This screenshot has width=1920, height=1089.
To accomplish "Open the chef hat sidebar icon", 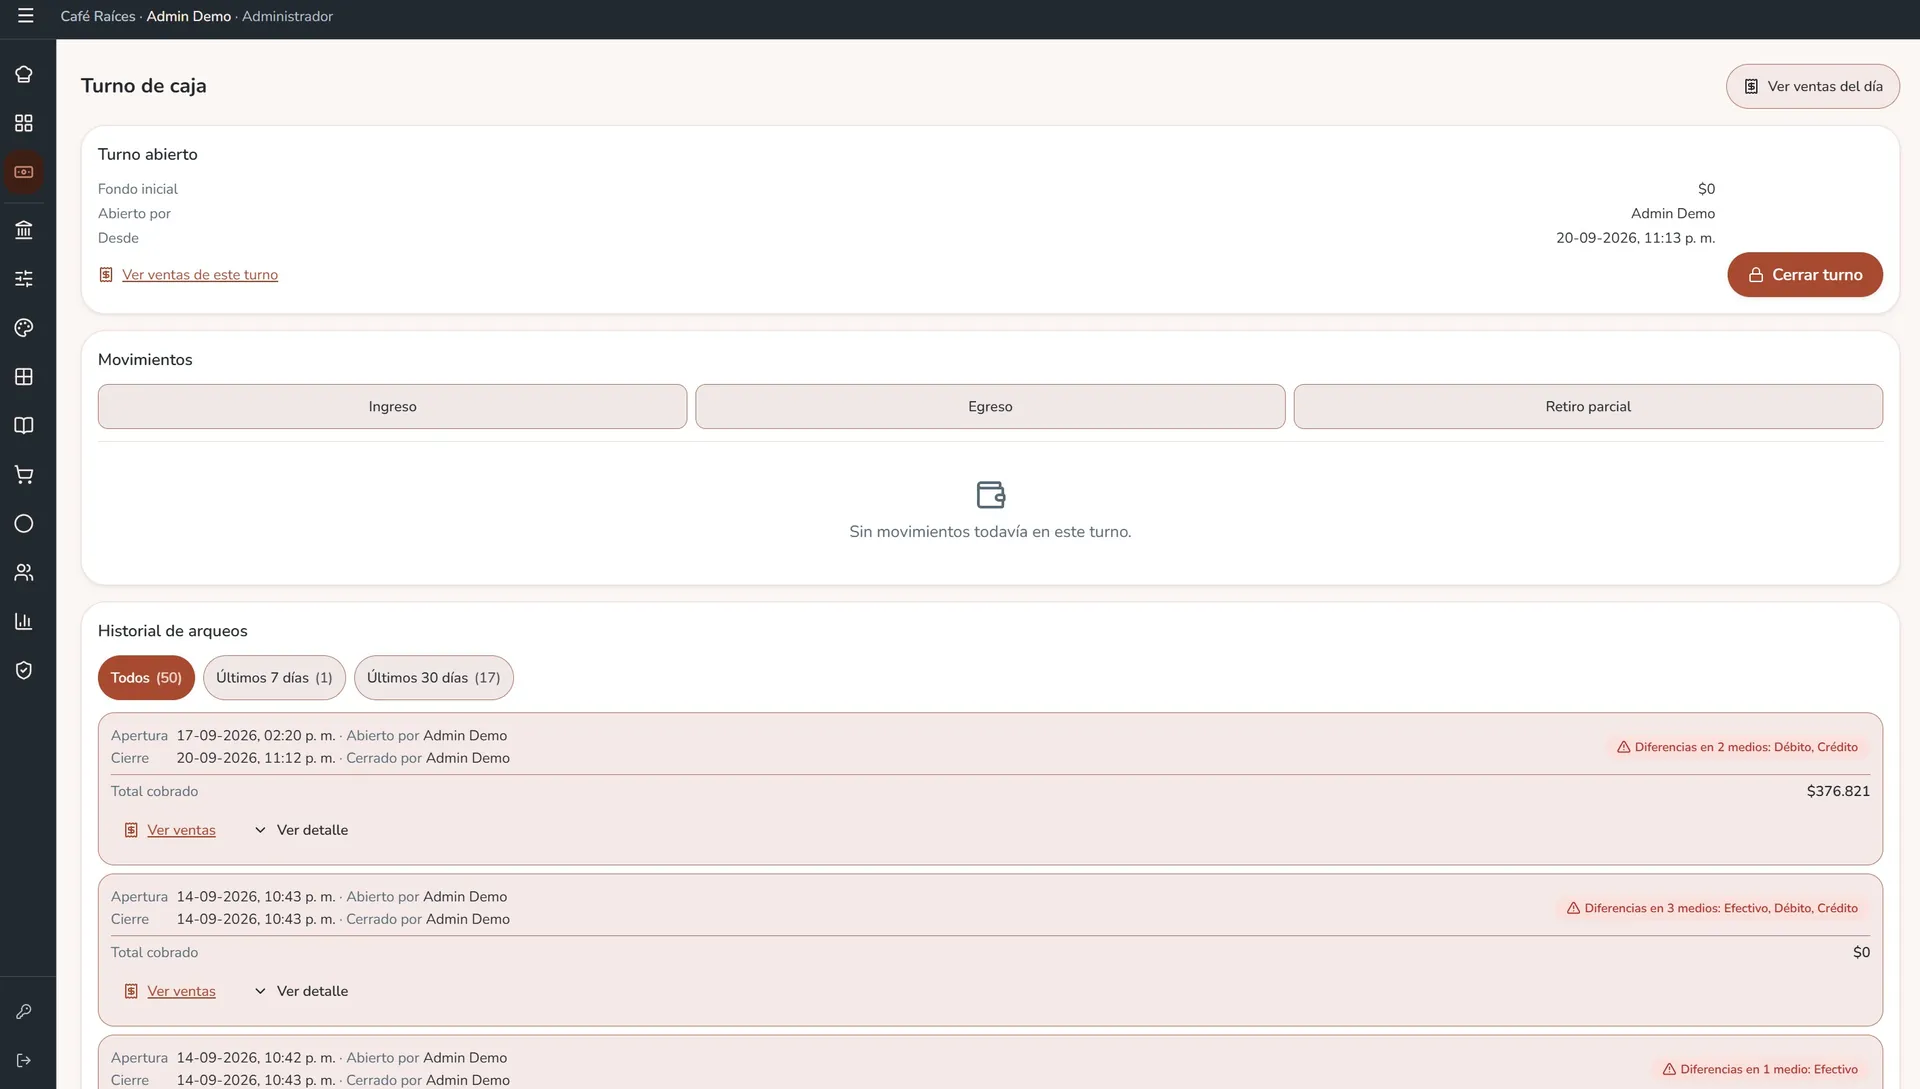I will [x=24, y=74].
